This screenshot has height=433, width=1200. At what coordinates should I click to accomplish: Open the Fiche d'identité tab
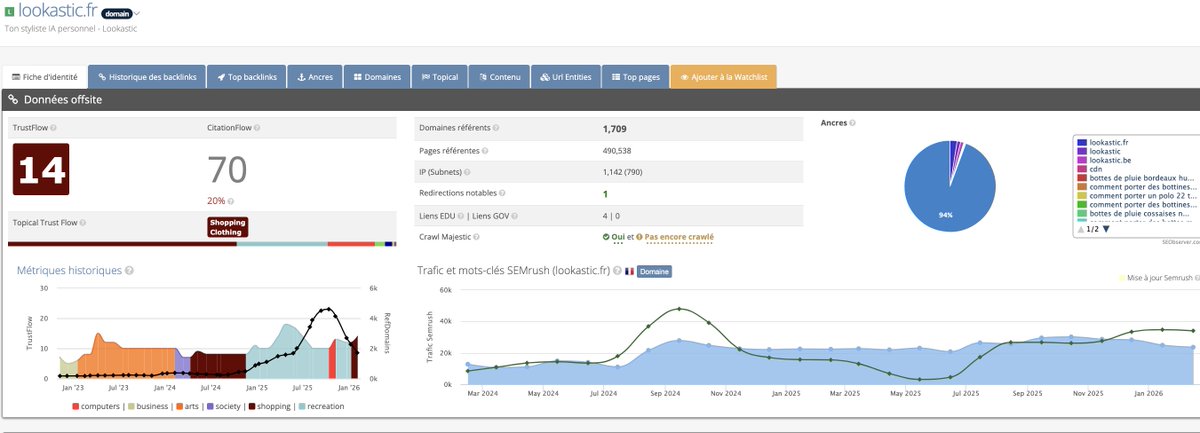(x=44, y=76)
